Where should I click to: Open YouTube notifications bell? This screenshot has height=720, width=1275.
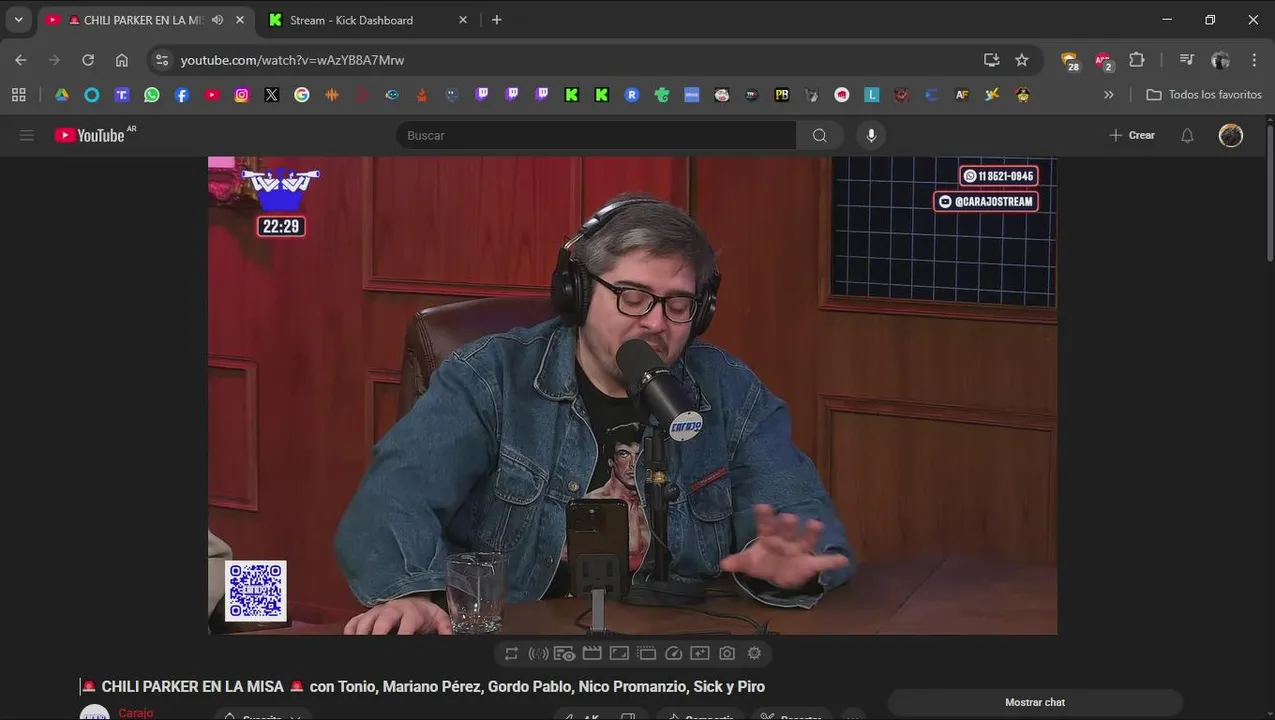[1187, 135]
